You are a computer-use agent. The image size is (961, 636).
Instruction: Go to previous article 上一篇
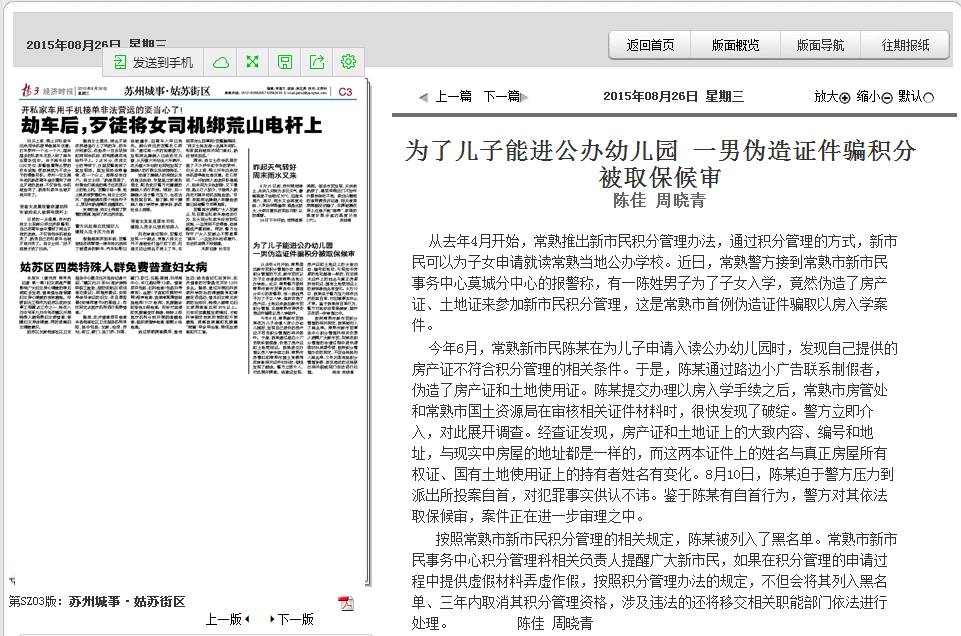tap(454, 96)
